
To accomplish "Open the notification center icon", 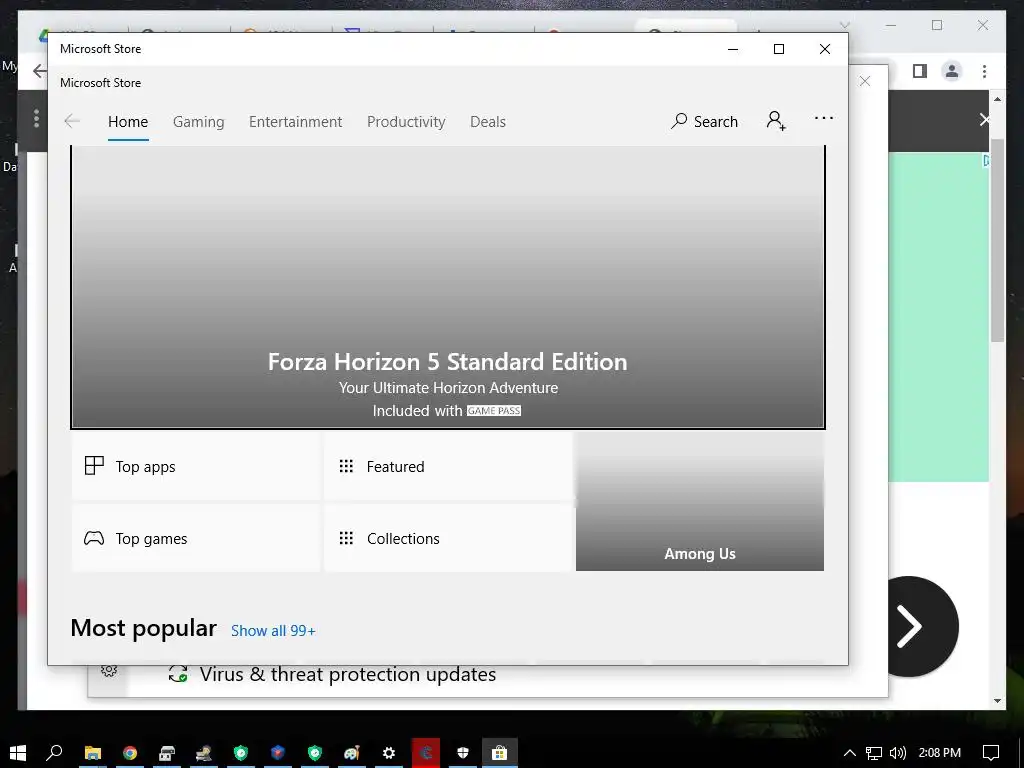I will click(991, 753).
